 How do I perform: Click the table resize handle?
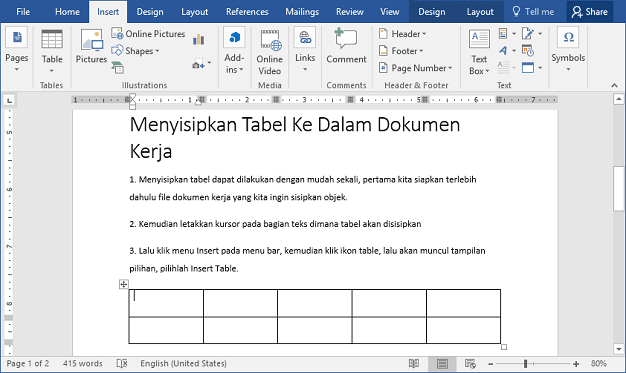[x=504, y=347]
